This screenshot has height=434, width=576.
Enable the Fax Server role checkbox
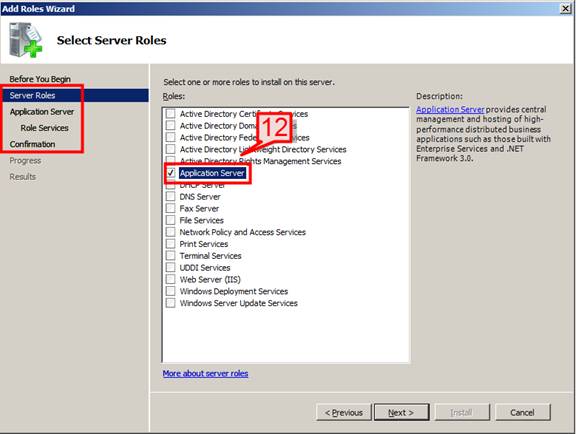170,208
